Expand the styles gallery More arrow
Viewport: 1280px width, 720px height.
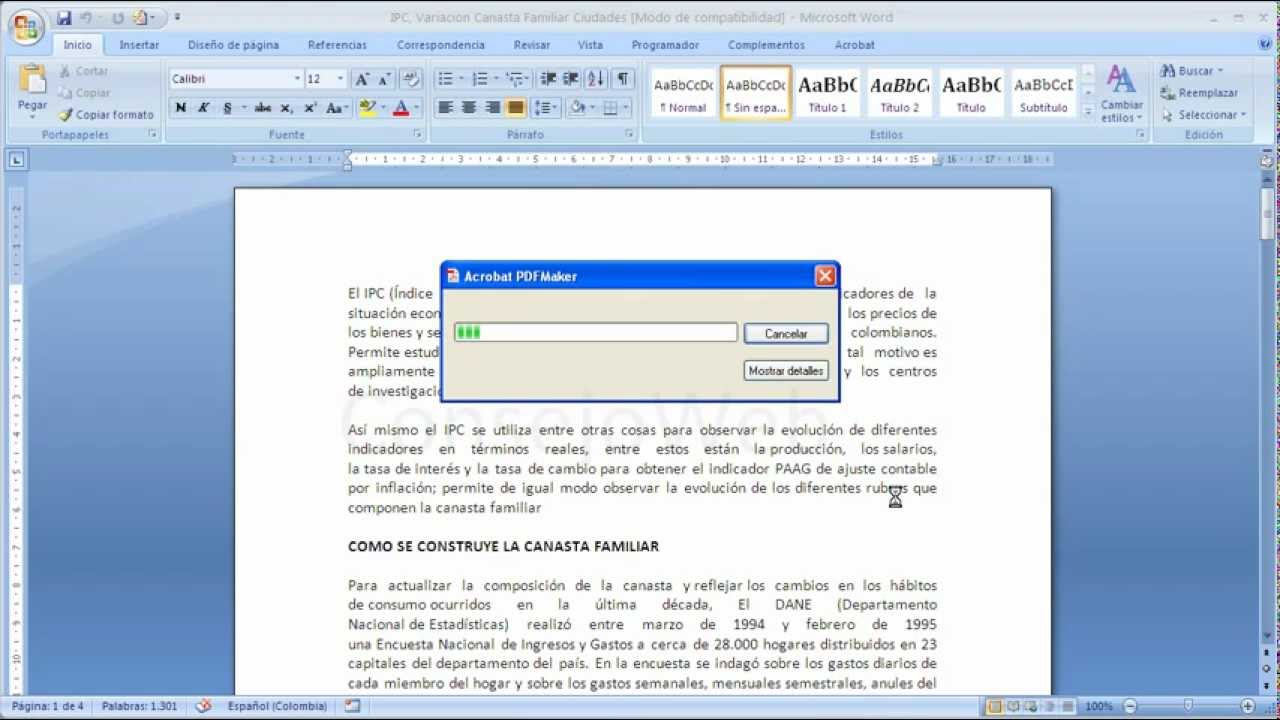coord(1089,114)
